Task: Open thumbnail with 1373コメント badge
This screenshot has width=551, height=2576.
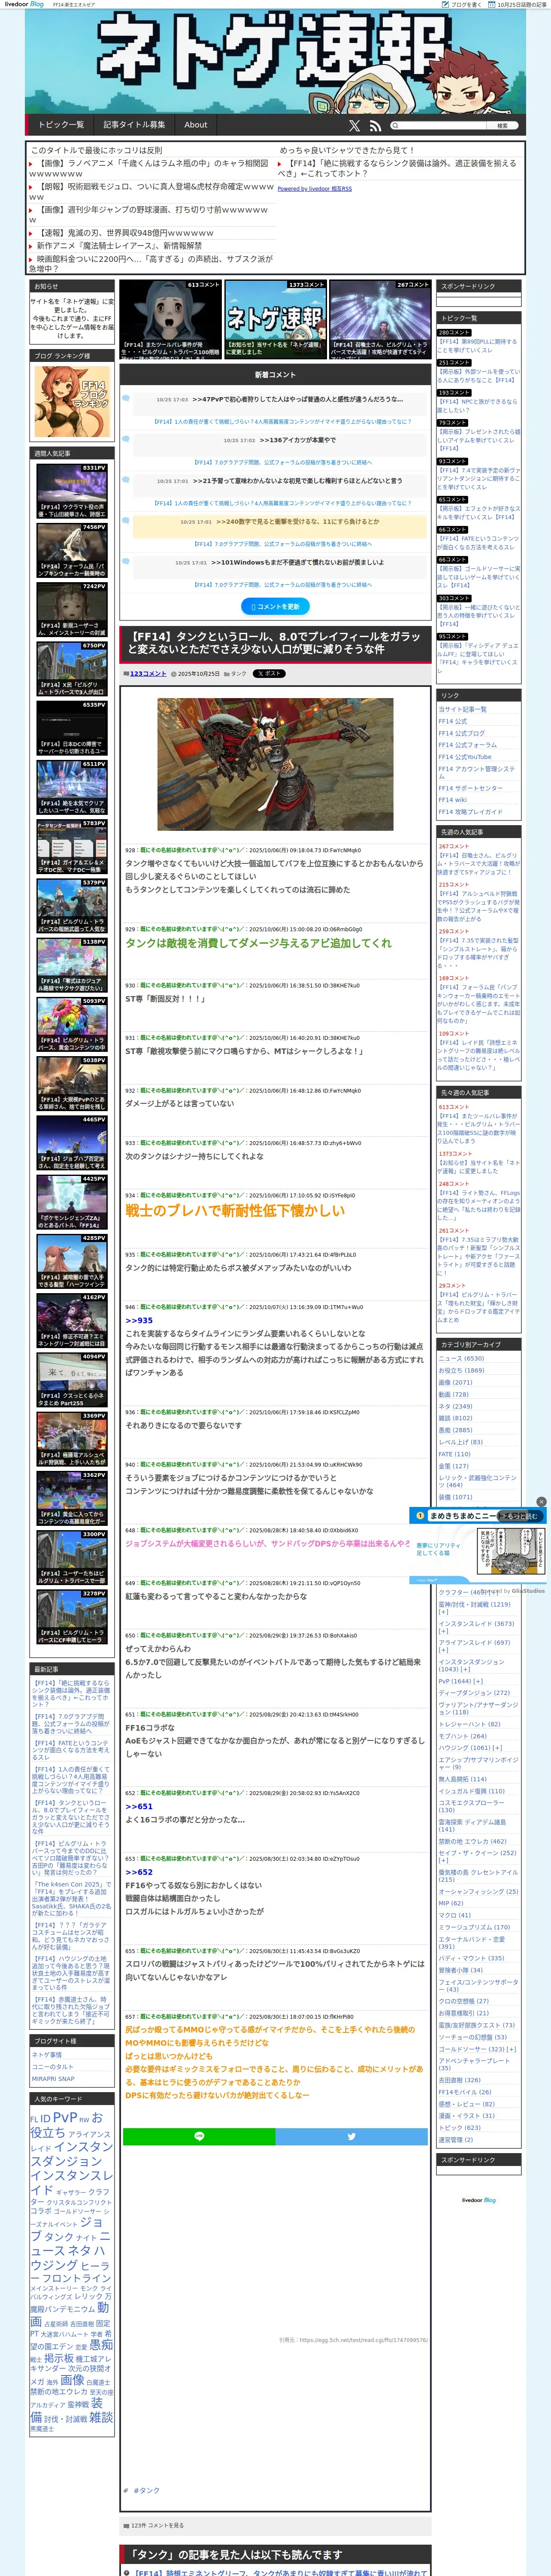Action: (275, 319)
